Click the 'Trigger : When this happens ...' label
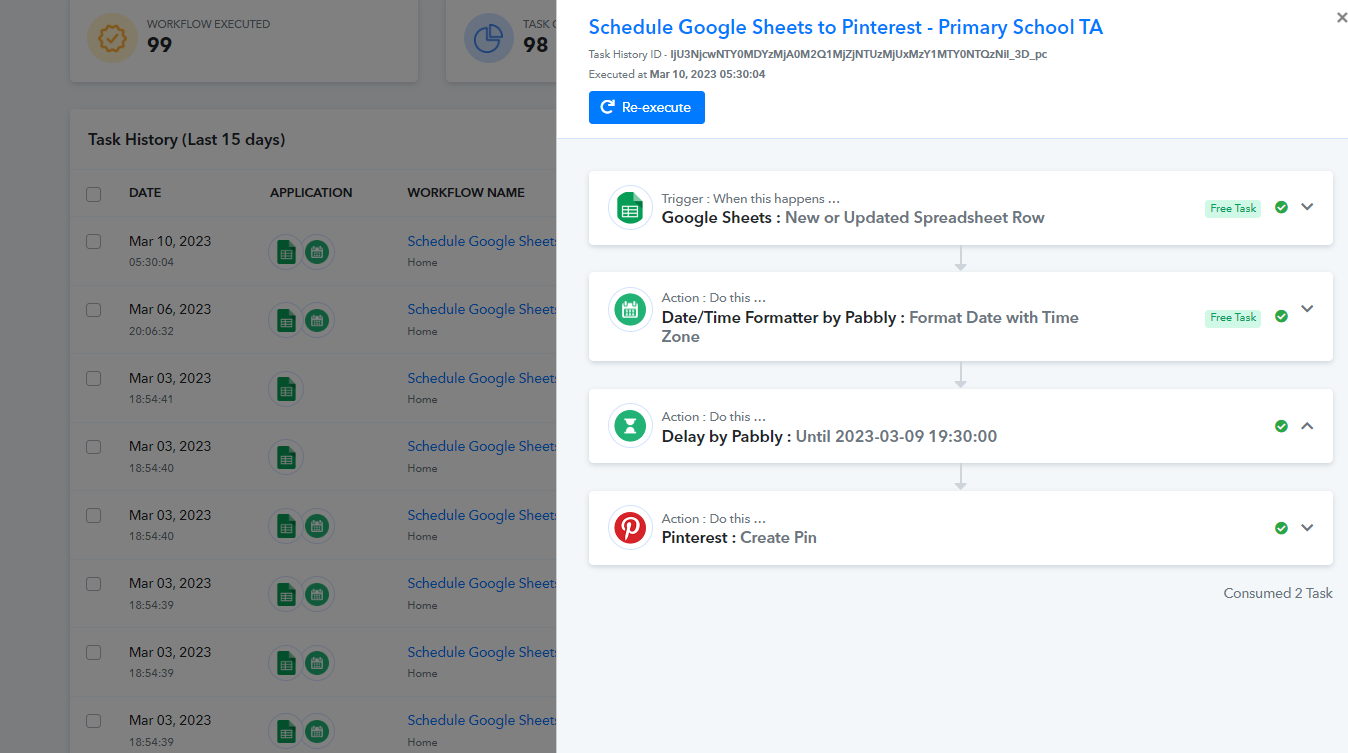The height and width of the screenshot is (753, 1348). pyautogui.click(x=751, y=199)
